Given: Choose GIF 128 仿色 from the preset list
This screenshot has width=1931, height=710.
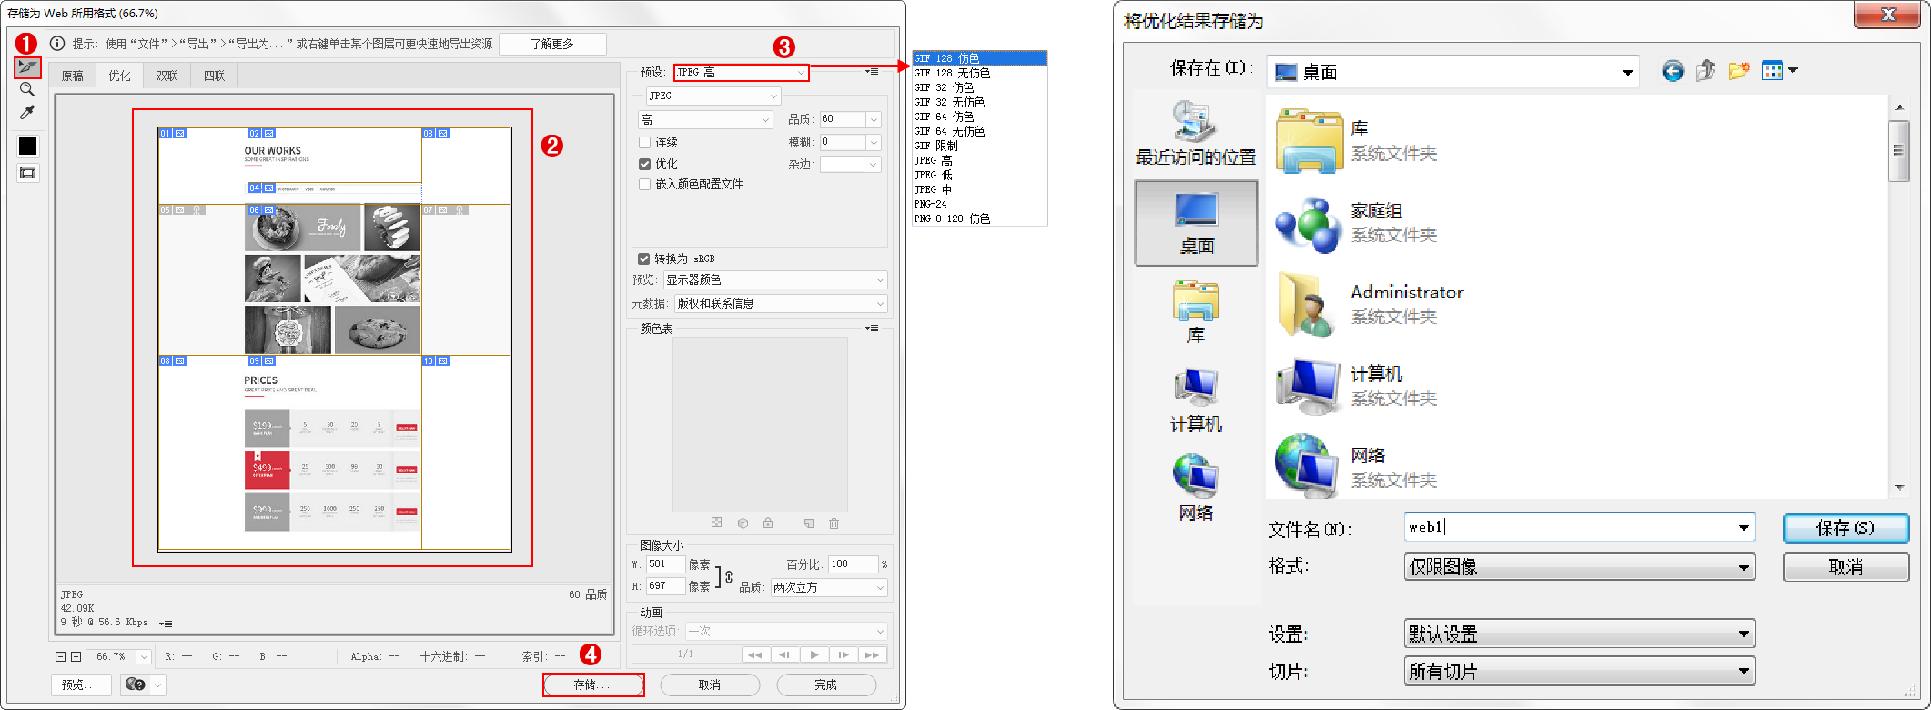Looking at the screenshot, I should (979, 58).
